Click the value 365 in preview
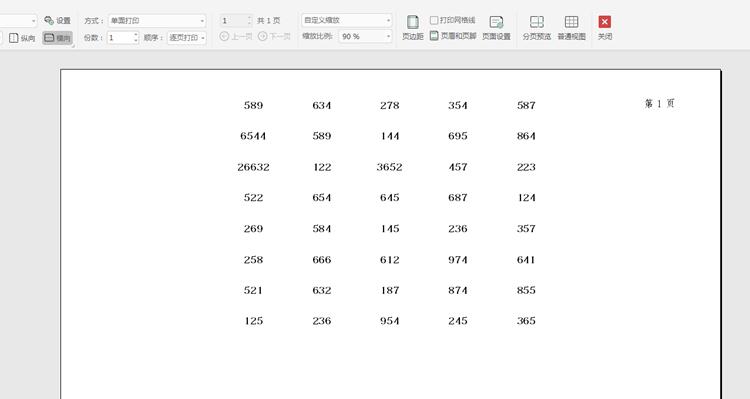Viewport: 750px width, 399px height. 526,321
